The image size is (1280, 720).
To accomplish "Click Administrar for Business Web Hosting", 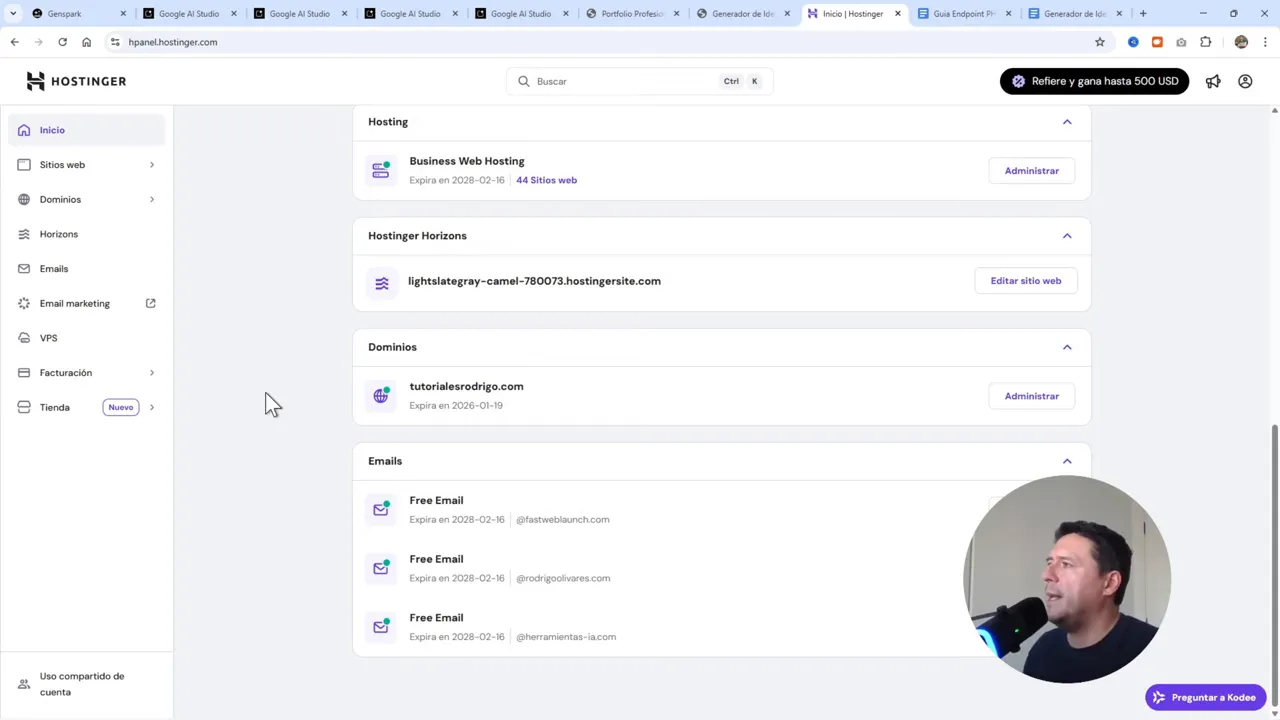I will pos(1031,170).
